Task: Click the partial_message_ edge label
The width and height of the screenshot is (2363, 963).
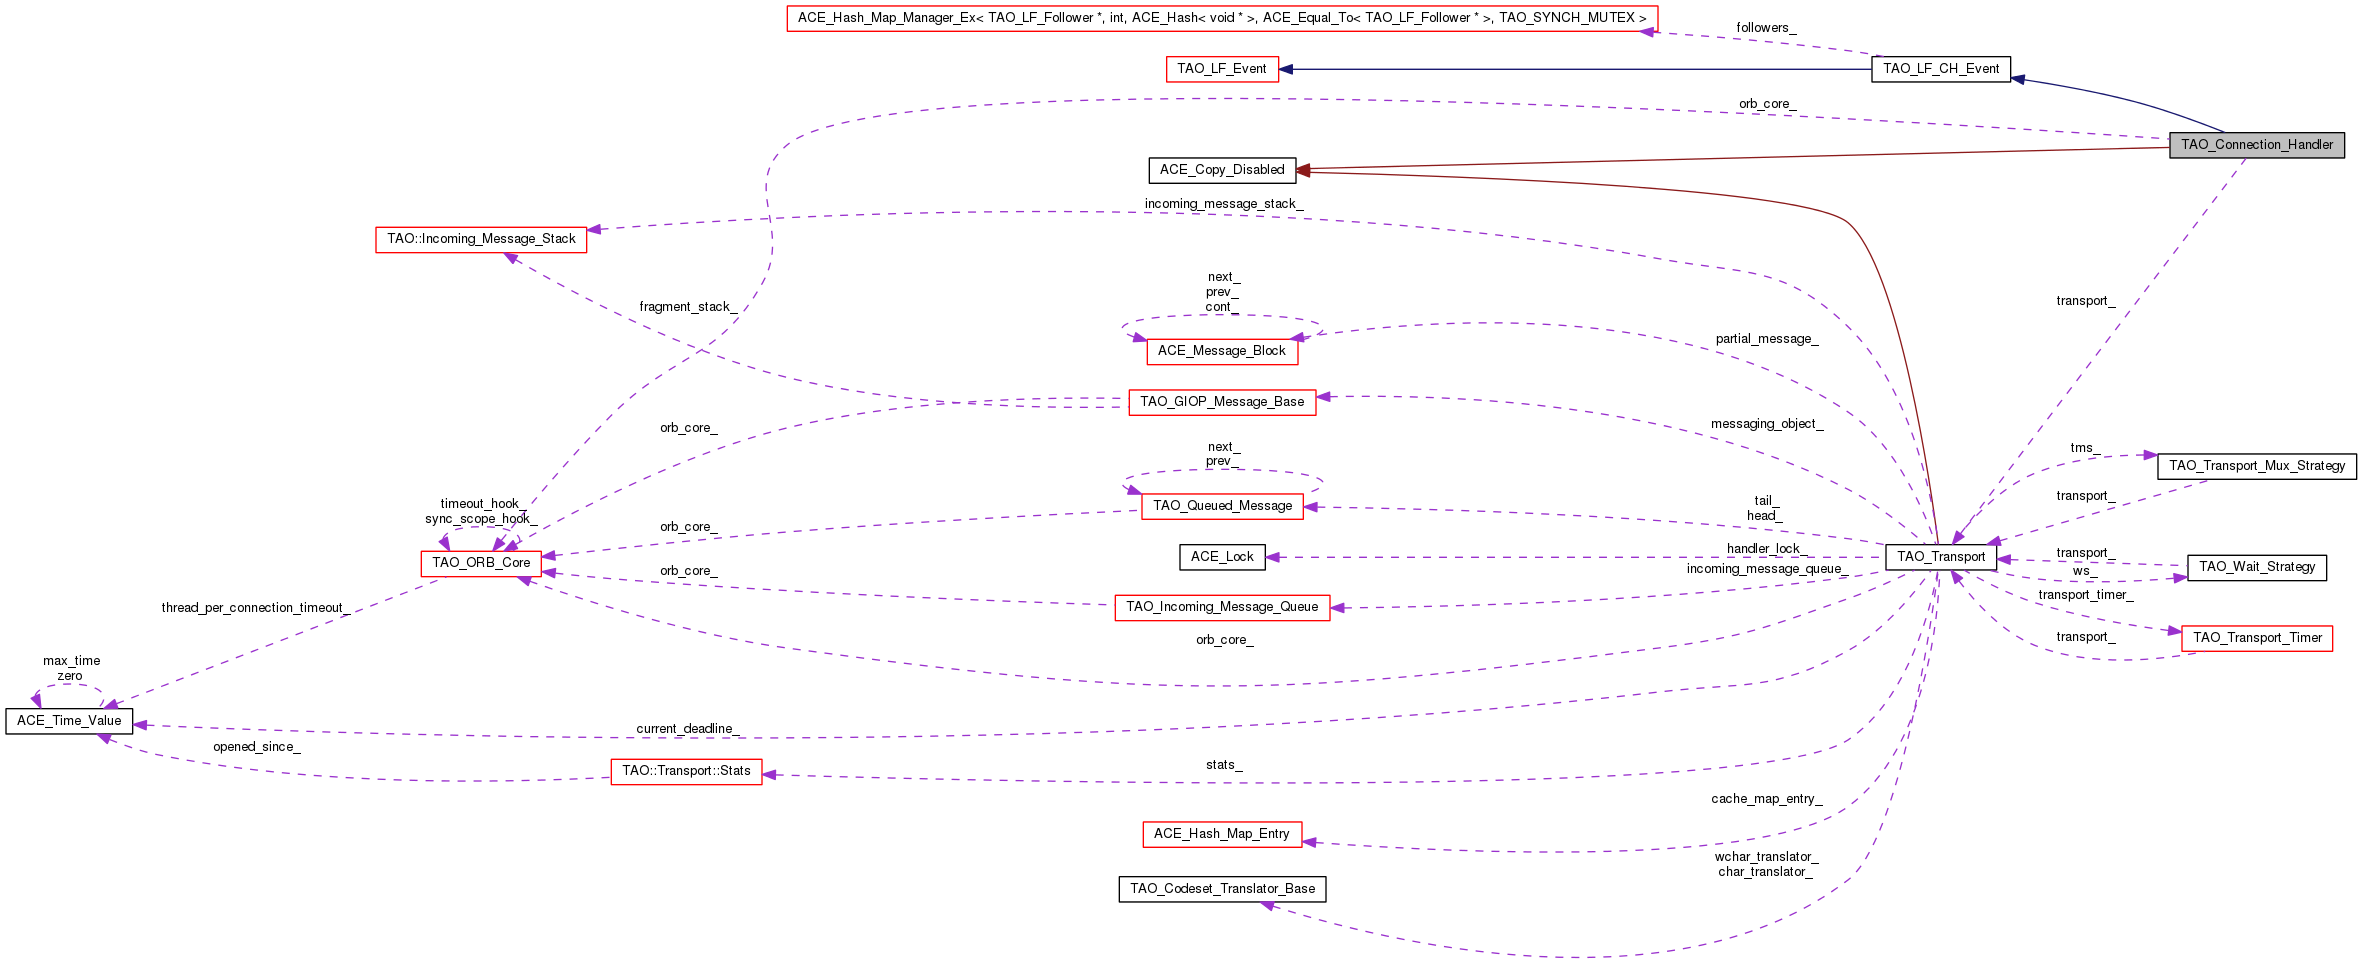Action: click(1767, 339)
